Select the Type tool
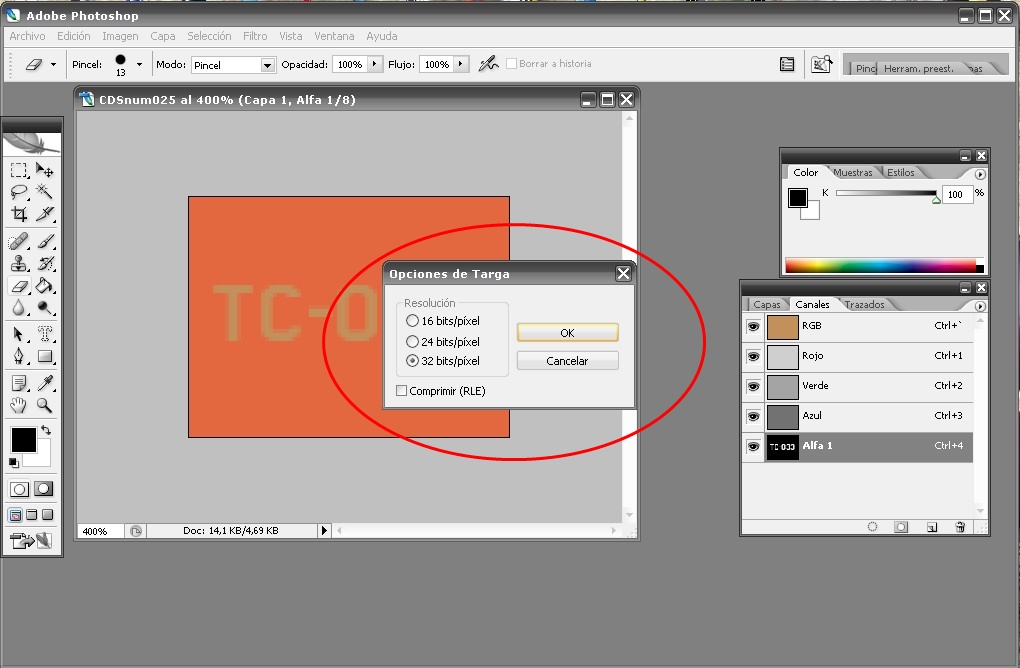The image size is (1020, 668). (44, 334)
